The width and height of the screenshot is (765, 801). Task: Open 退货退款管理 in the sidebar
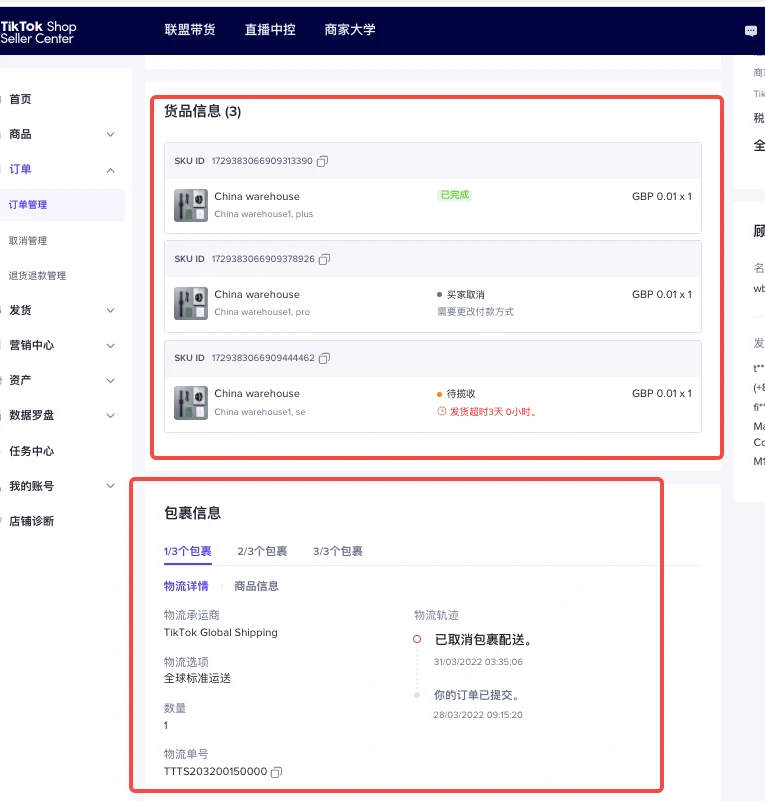(x=37, y=276)
